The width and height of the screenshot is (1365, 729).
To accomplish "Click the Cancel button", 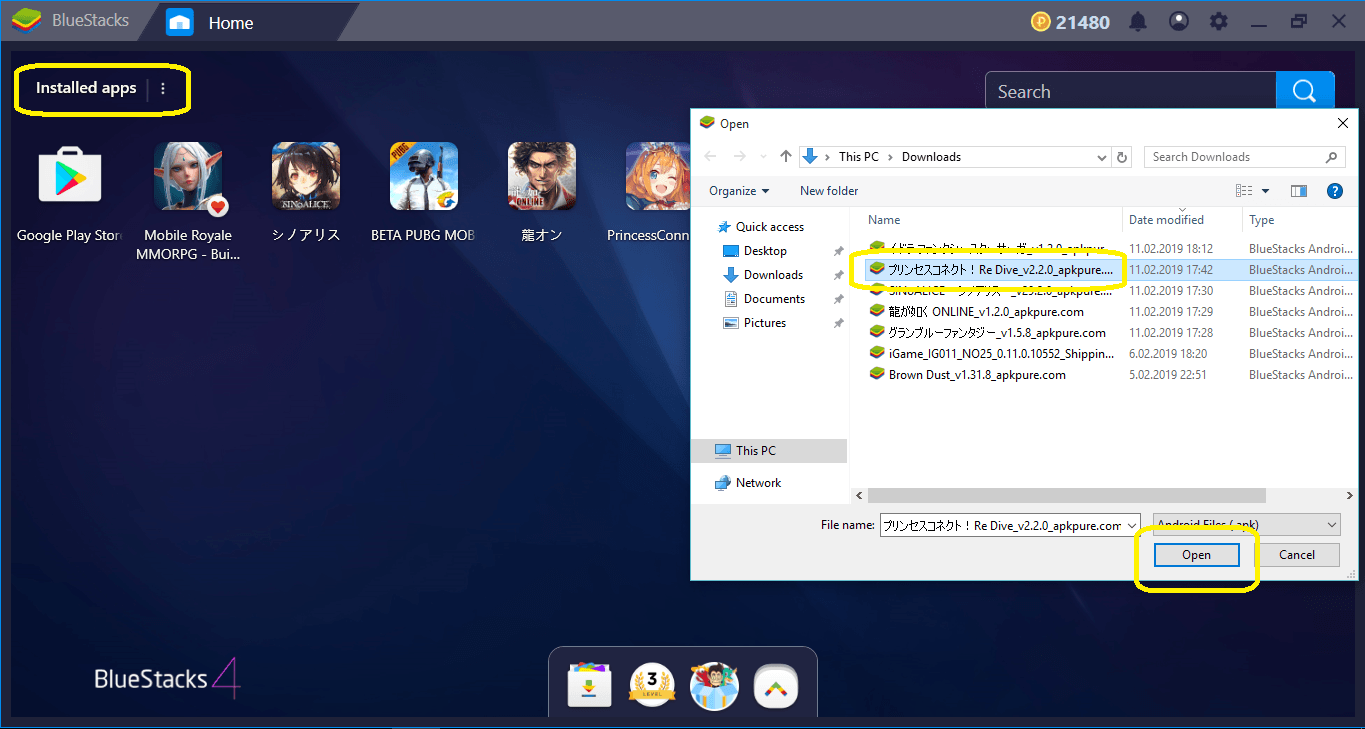I will point(1297,555).
